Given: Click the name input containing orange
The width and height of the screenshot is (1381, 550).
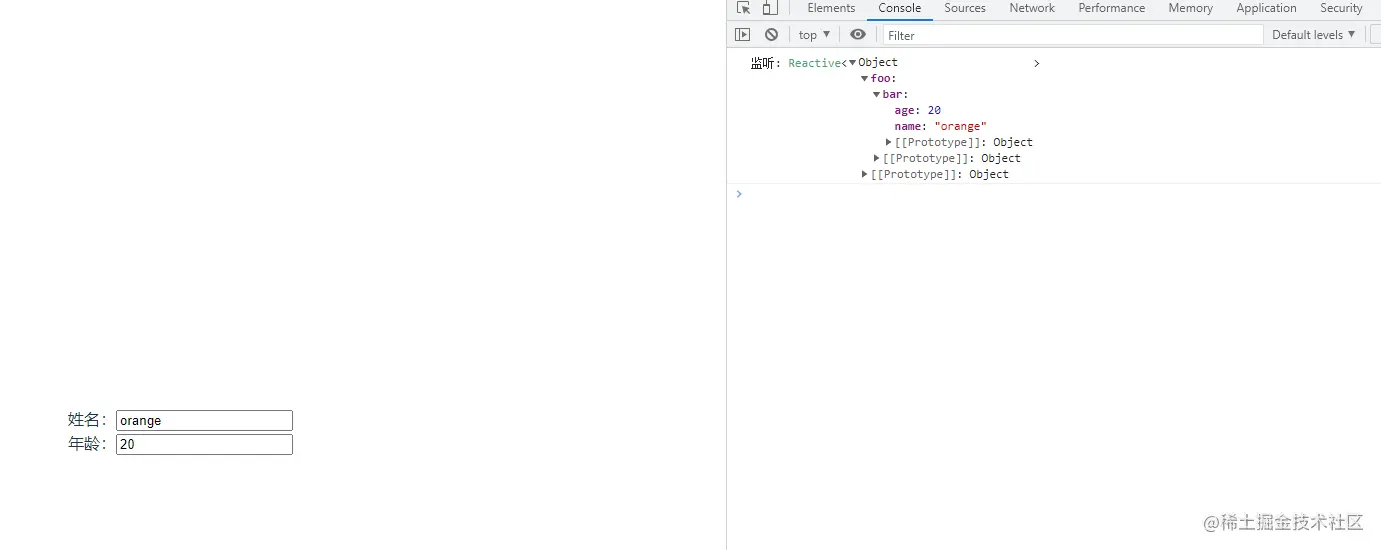Looking at the screenshot, I should [x=204, y=420].
